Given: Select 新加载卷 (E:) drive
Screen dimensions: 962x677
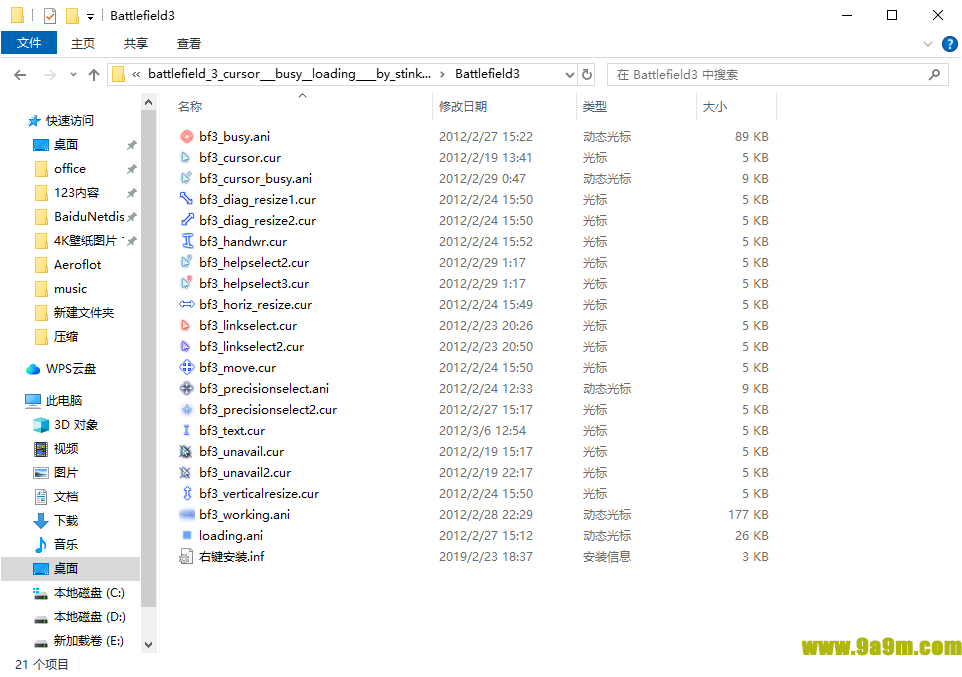Looking at the screenshot, I should click(88, 641).
